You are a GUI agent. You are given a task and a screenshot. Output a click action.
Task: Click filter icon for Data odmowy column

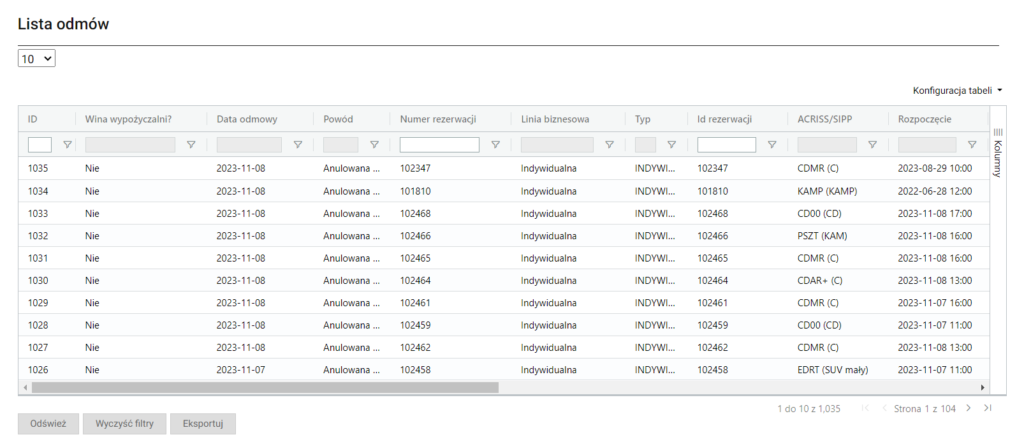click(x=297, y=145)
